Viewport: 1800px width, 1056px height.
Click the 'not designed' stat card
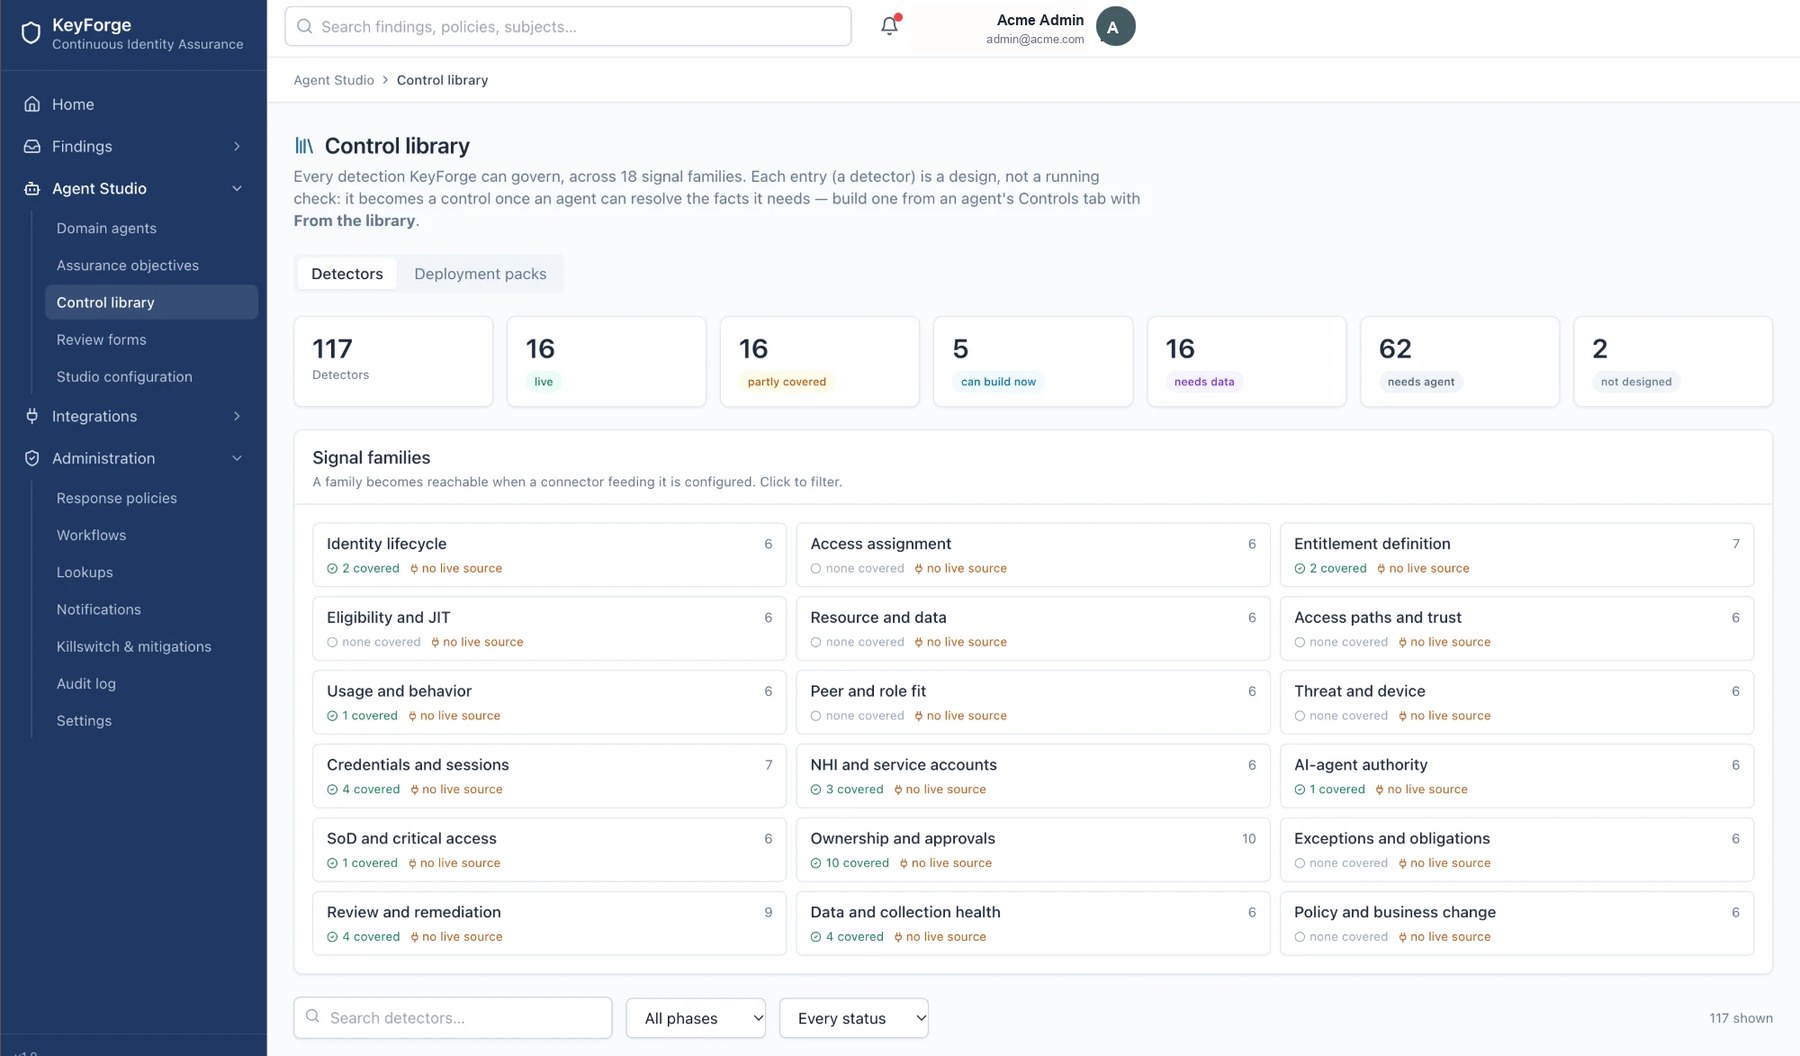[x=1673, y=362]
